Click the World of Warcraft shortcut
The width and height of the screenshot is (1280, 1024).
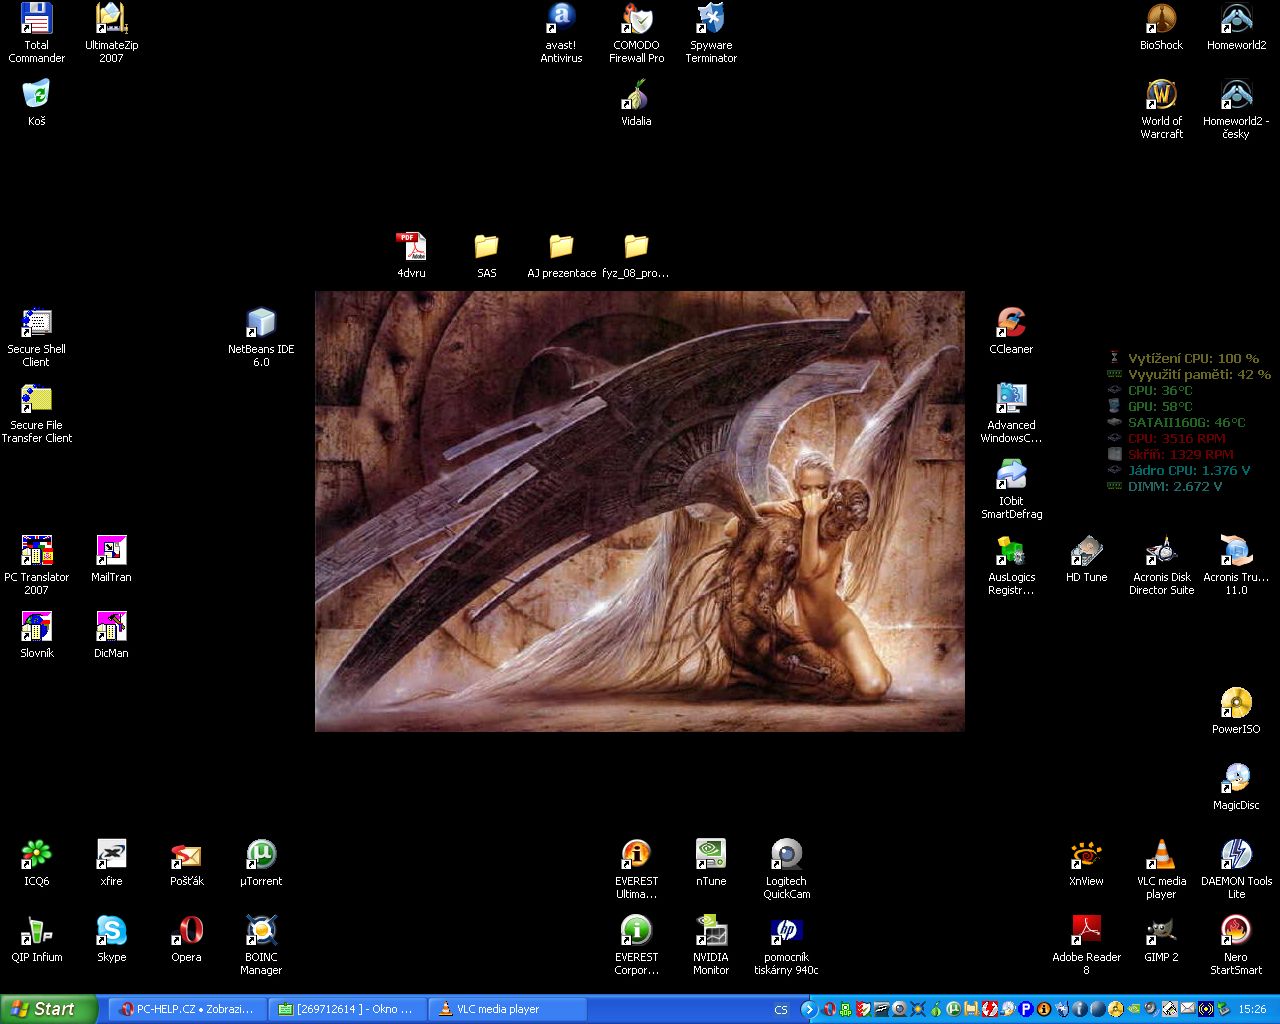click(x=1161, y=96)
